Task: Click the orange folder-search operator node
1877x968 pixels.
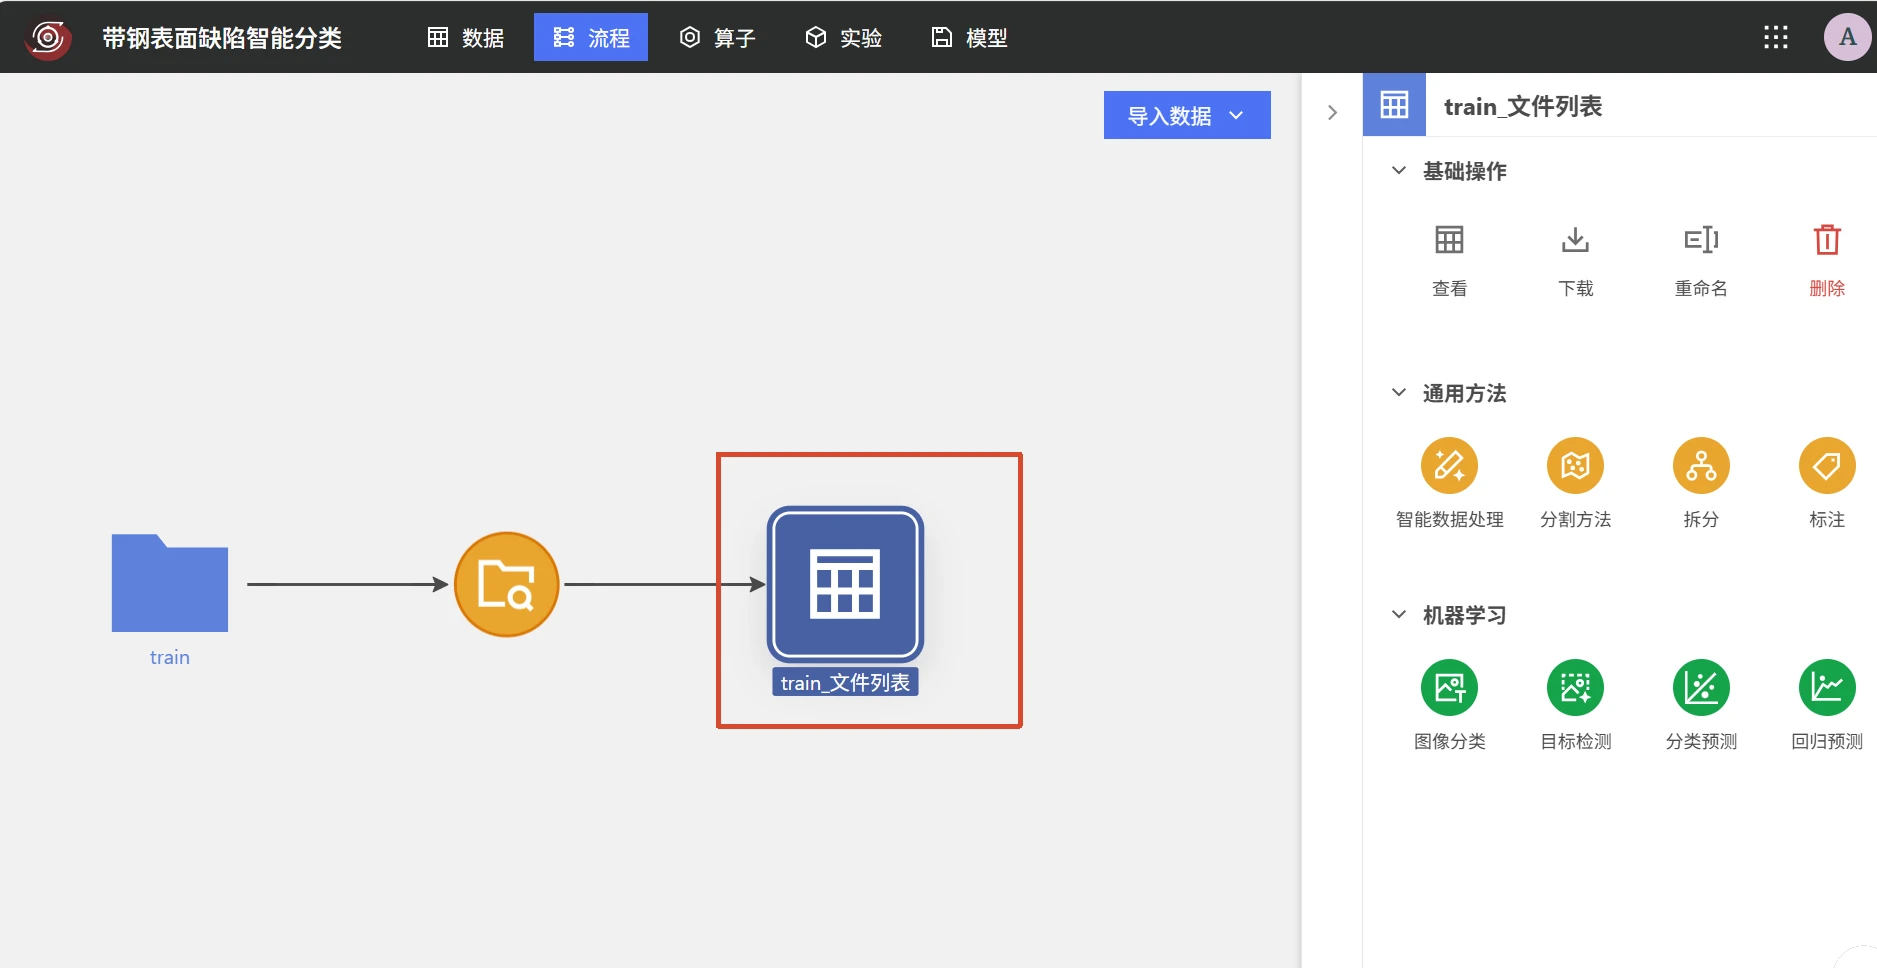Action: coord(507,584)
